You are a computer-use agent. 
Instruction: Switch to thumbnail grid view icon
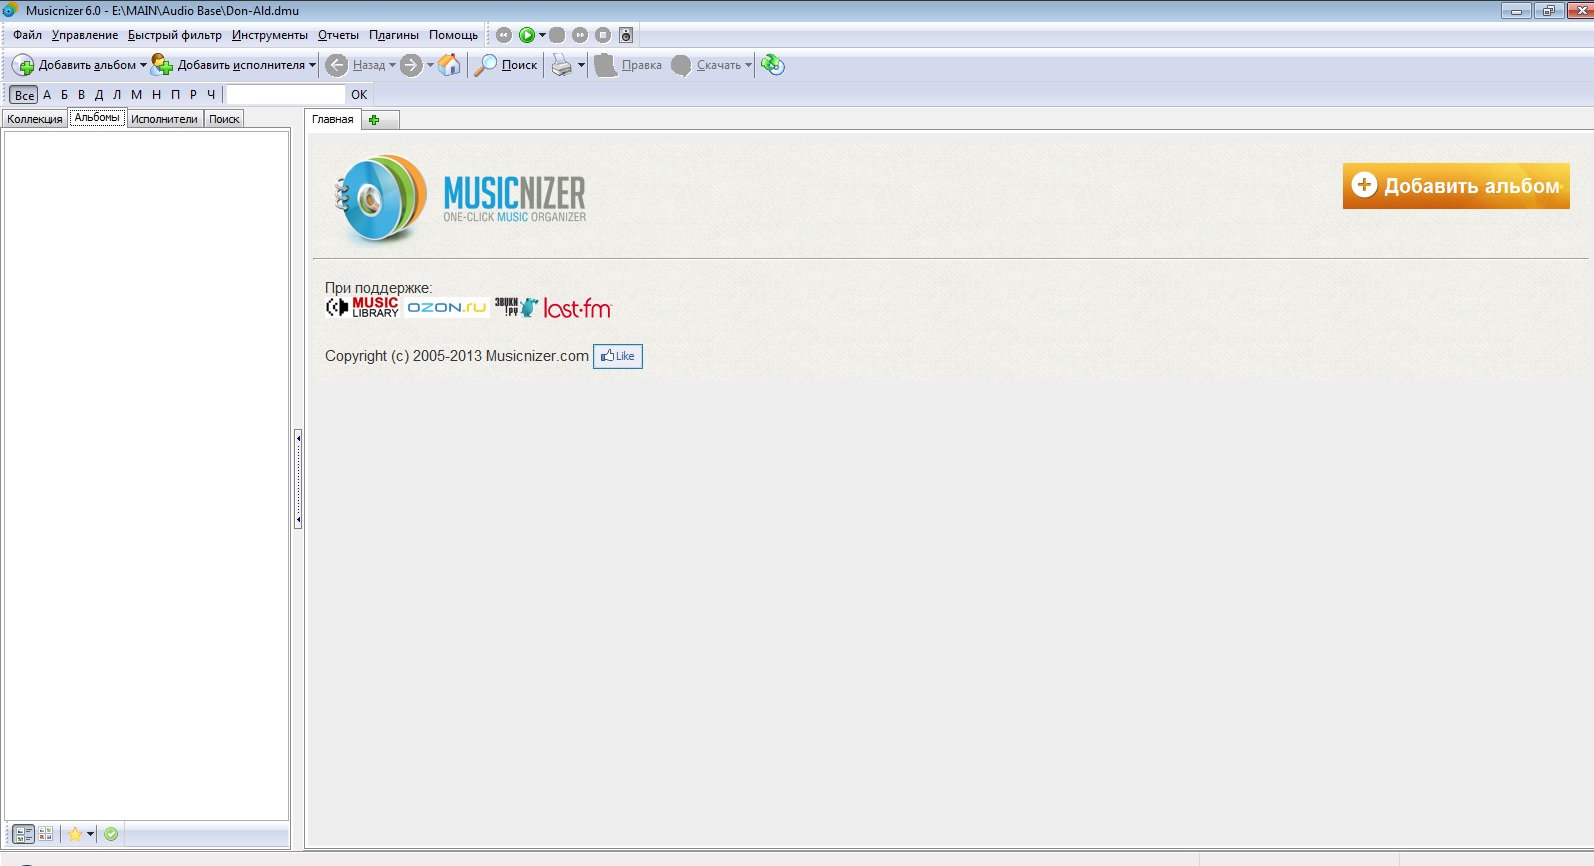(x=46, y=834)
